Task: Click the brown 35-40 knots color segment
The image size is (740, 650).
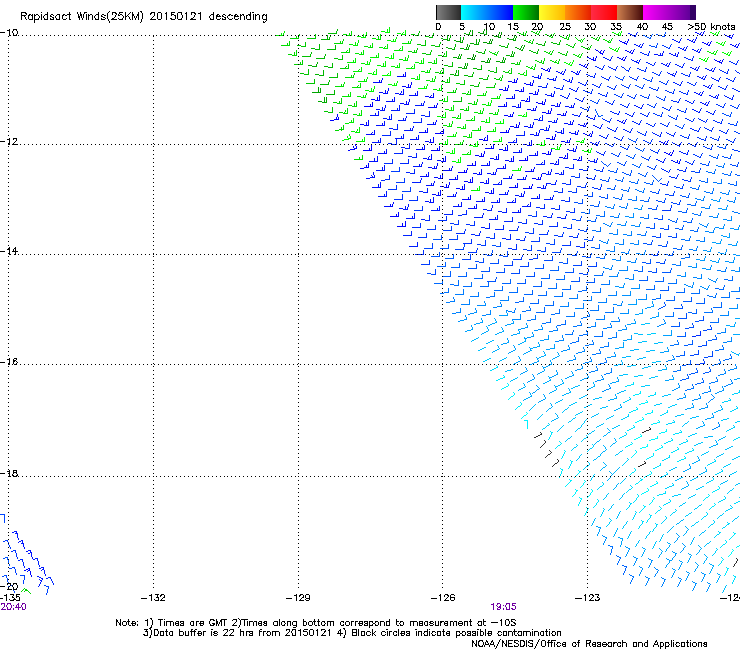Action: [630, 12]
